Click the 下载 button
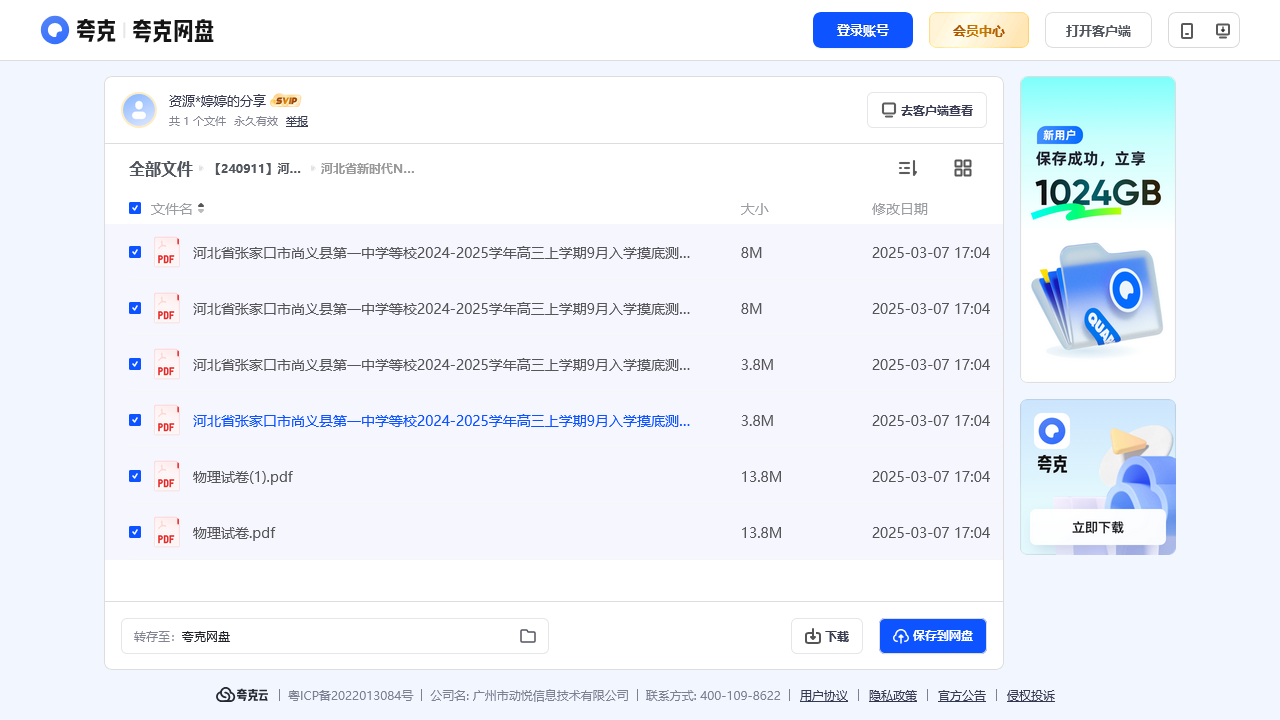The width and height of the screenshot is (1280, 720). [827, 636]
